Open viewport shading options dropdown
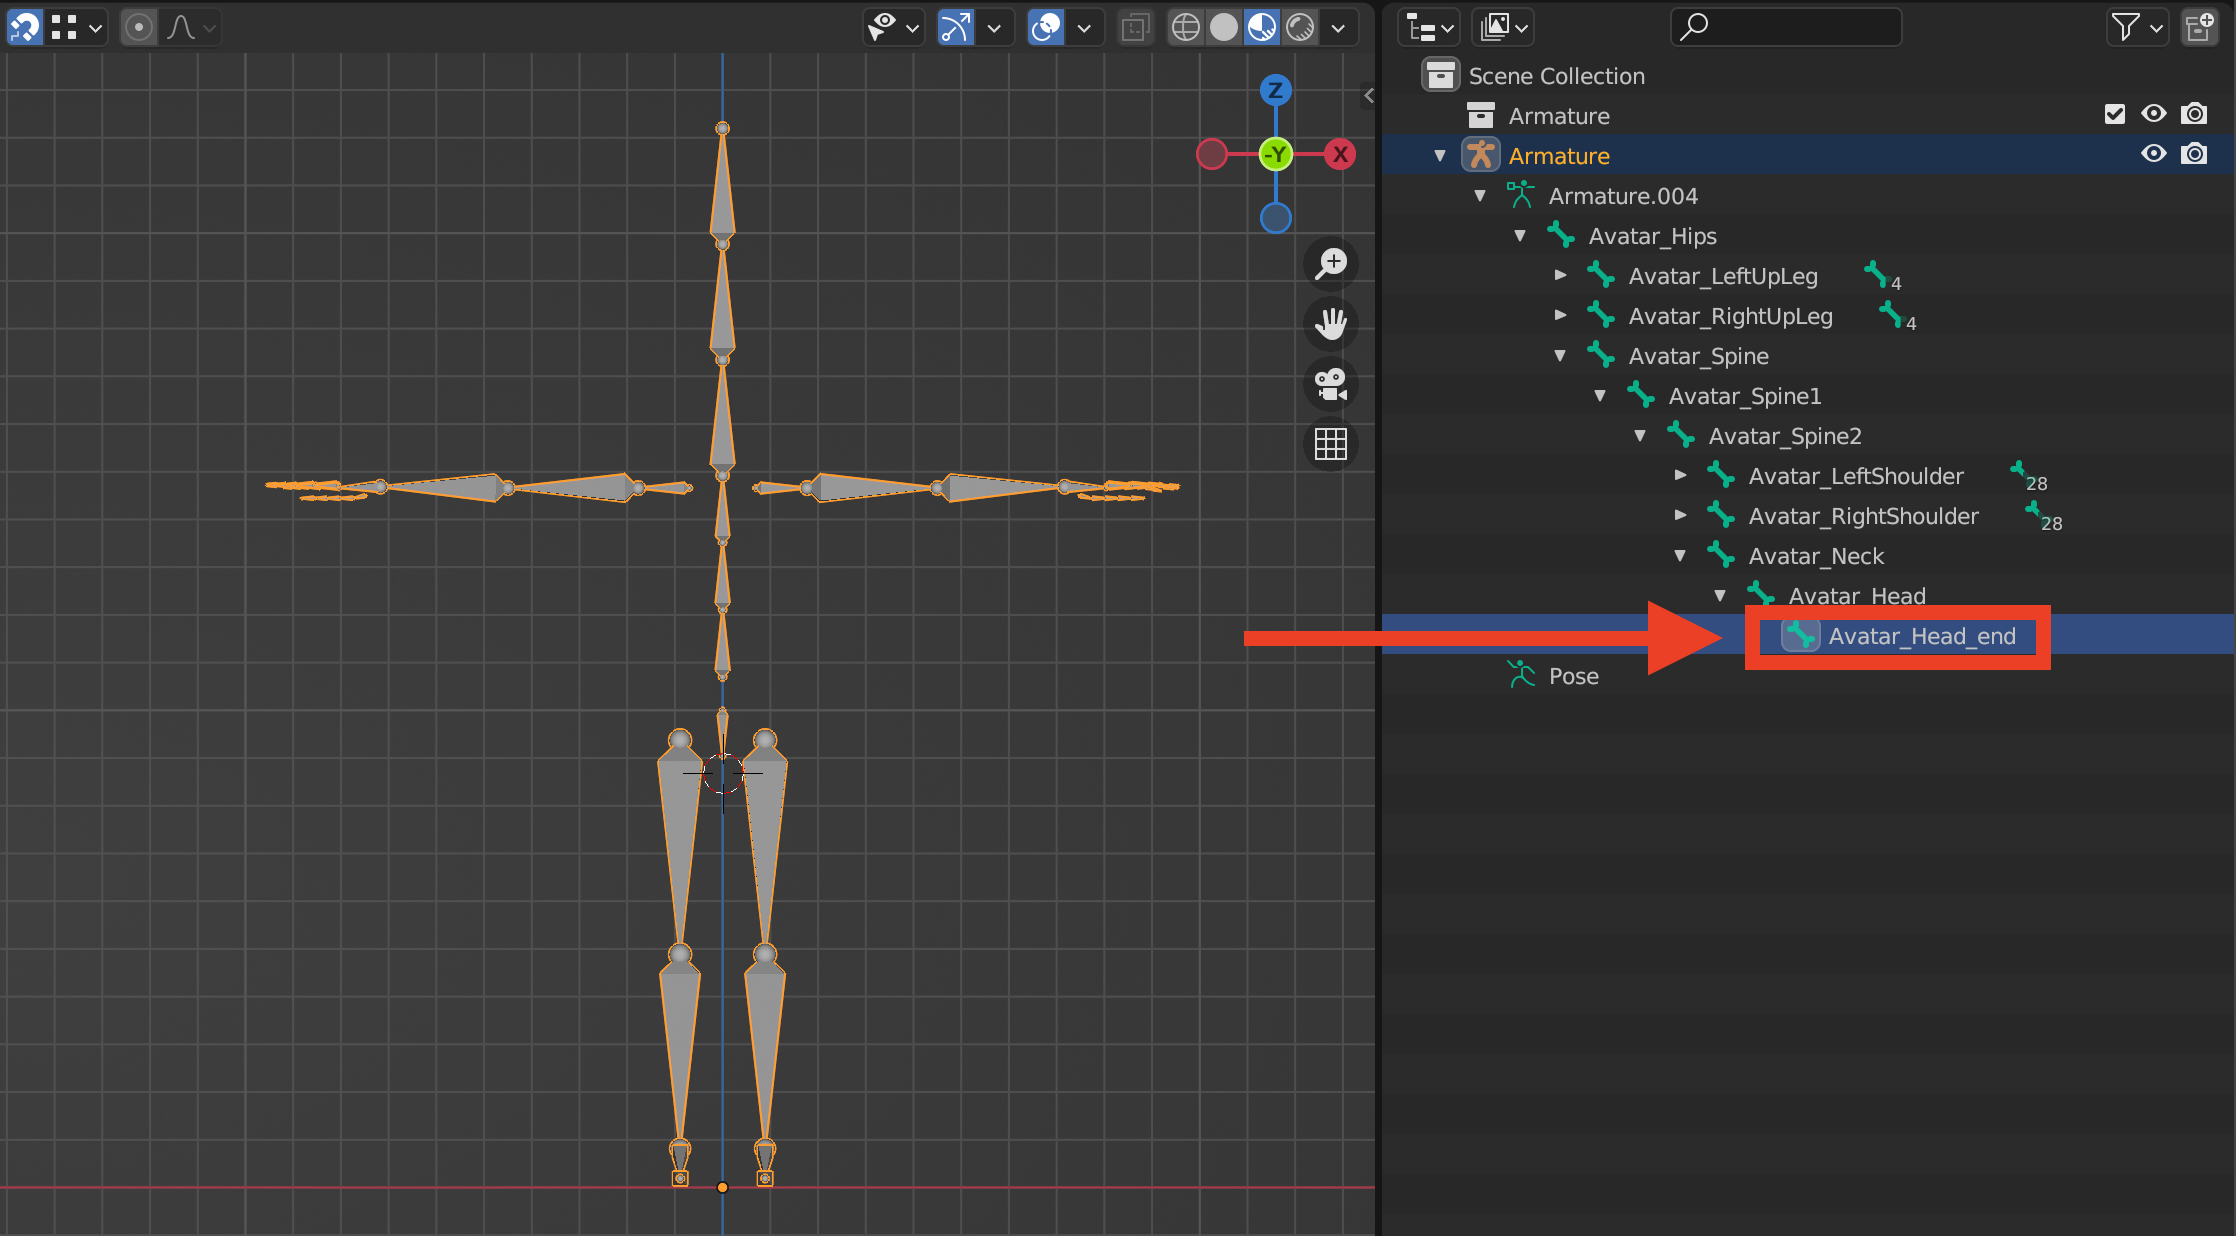This screenshot has width=2236, height=1236. (1338, 27)
